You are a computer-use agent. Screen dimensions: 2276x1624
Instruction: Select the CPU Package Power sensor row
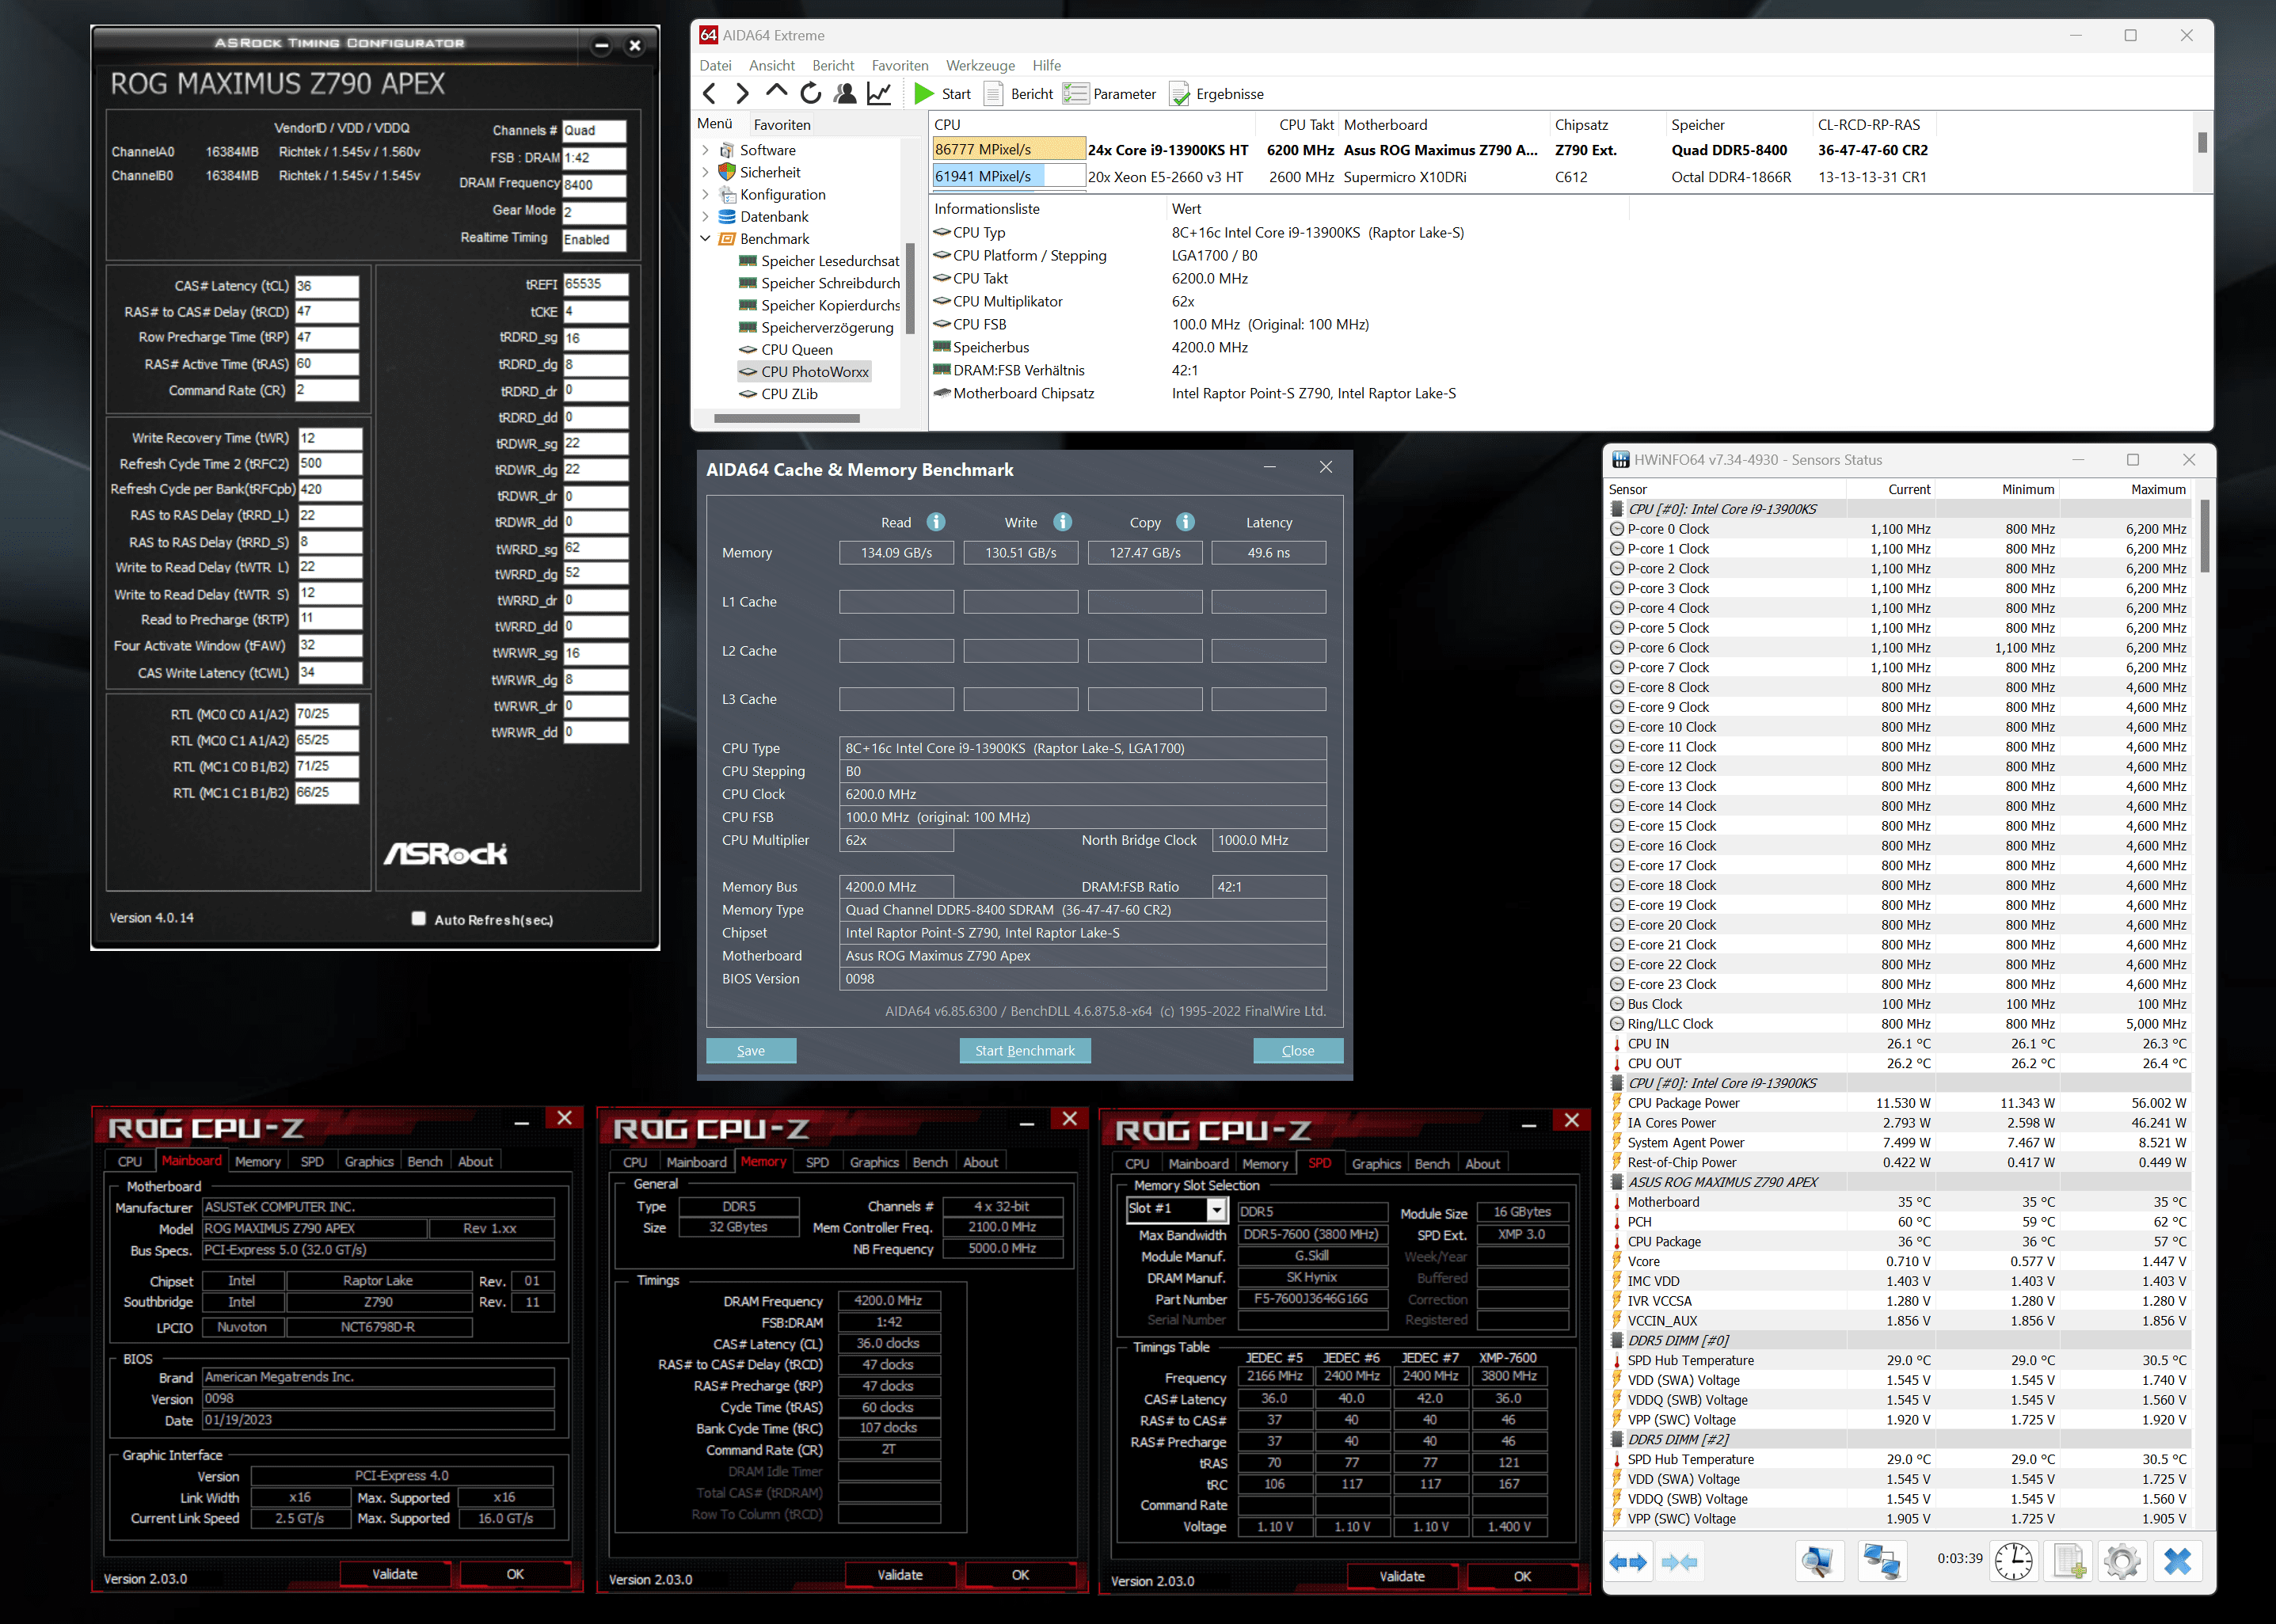coord(1898,1103)
